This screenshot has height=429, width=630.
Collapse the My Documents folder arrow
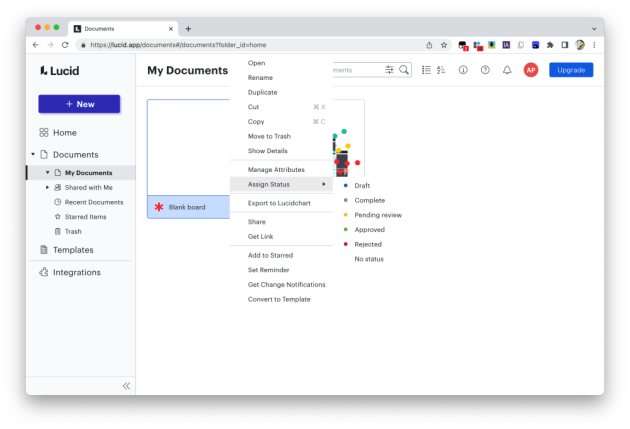pos(47,172)
